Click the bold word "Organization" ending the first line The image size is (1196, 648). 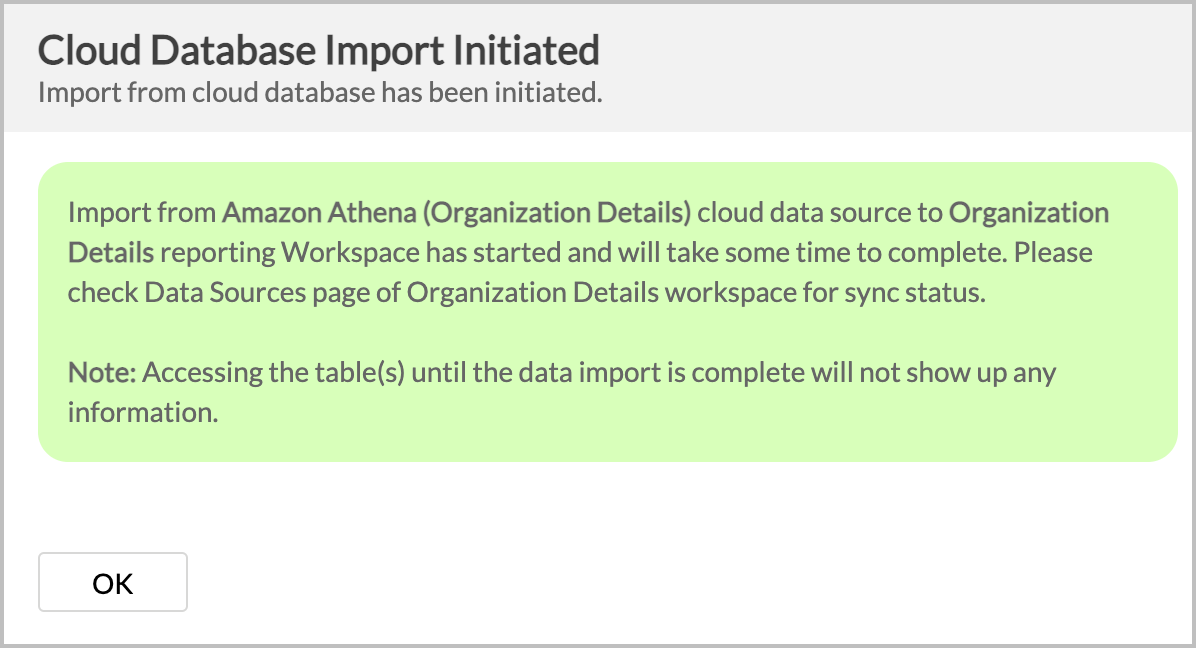(1029, 213)
